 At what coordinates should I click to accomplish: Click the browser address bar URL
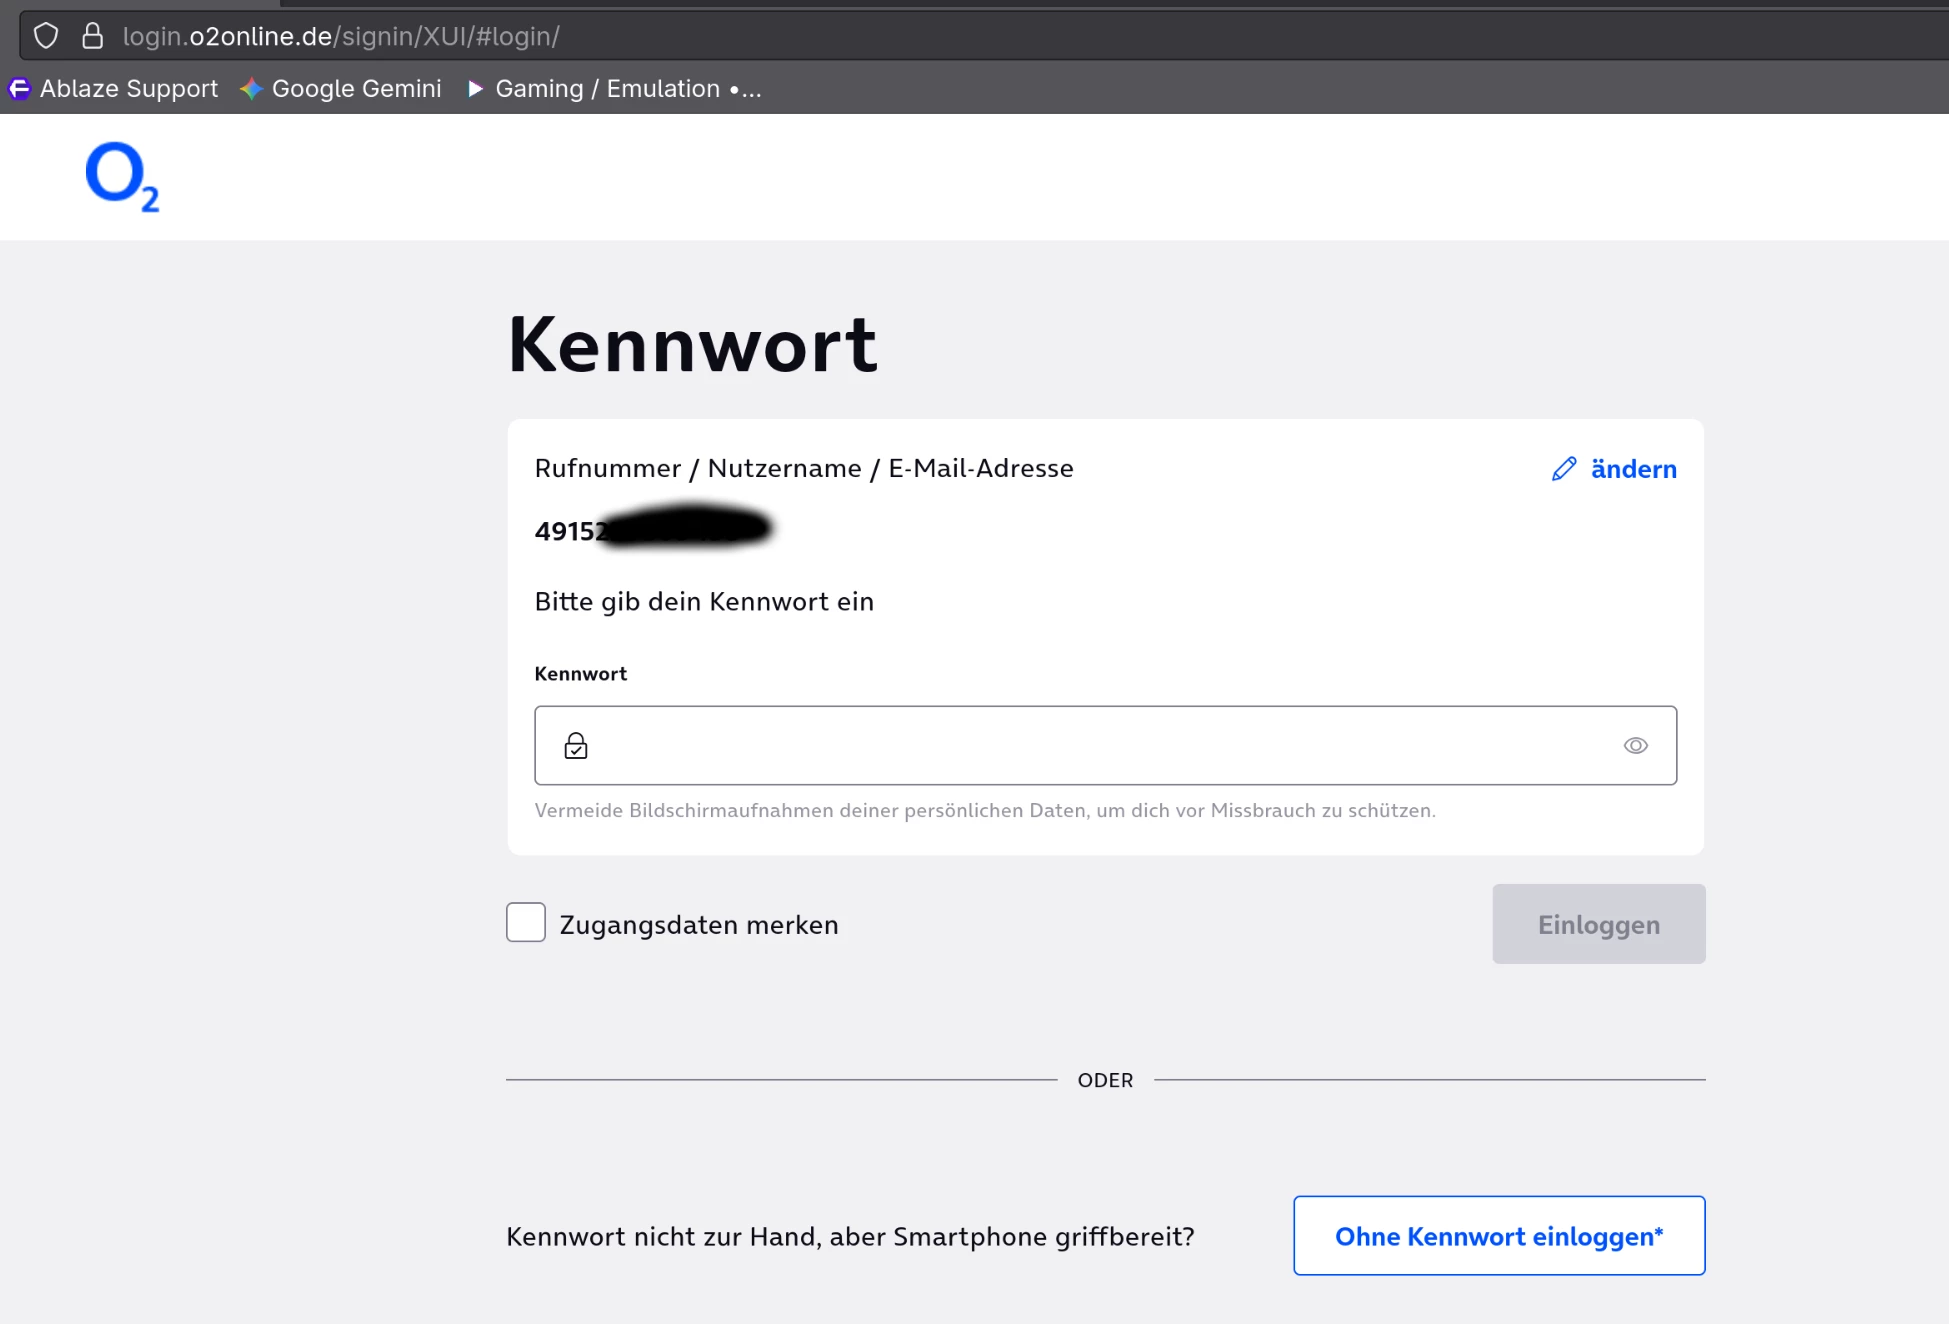(x=340, y=36)
